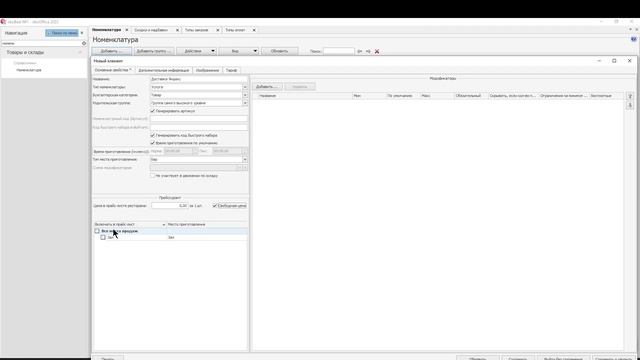
Task: Click Включать в прайс-лист column arrow
Action: coord(164,225)
